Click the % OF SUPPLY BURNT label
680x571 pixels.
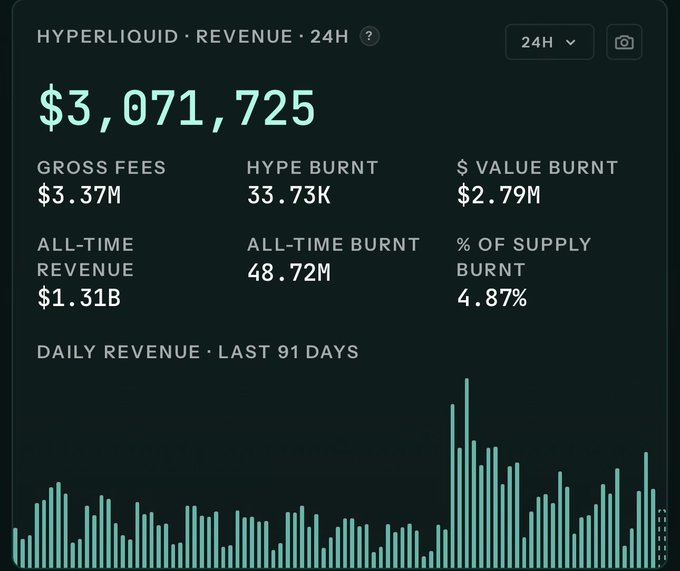(524, 257)
